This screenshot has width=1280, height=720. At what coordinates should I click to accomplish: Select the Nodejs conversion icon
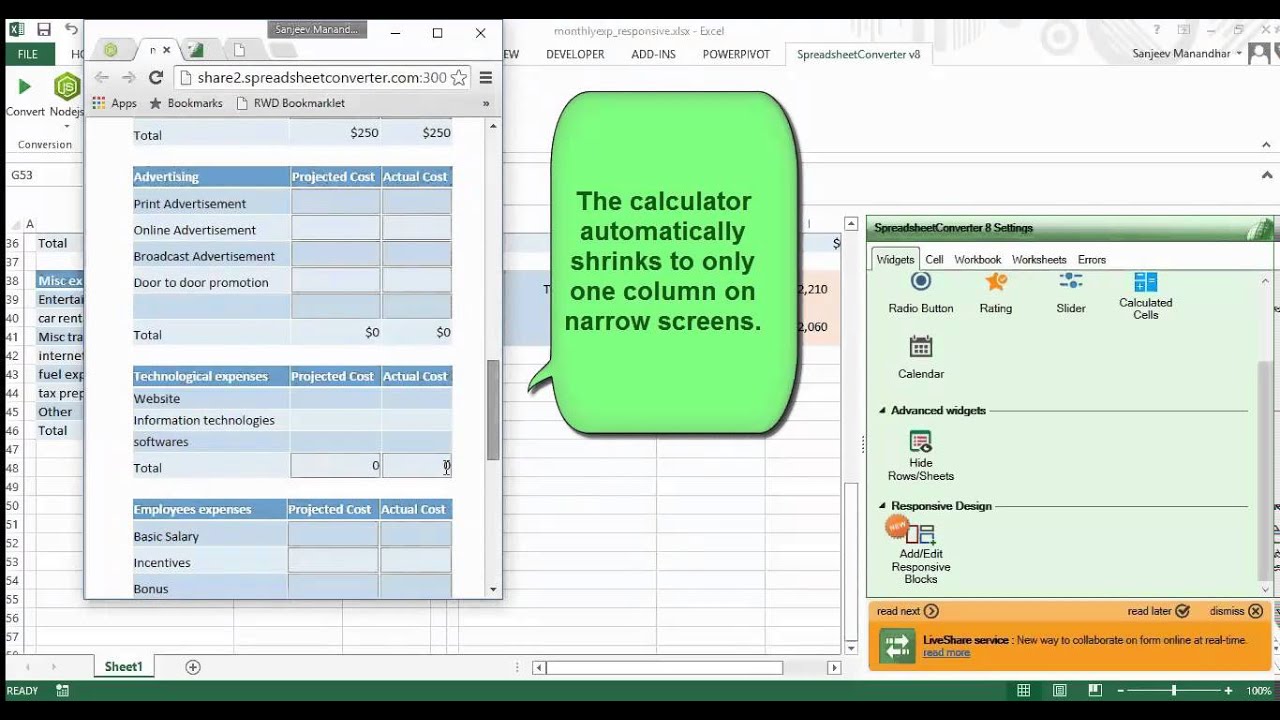click(67, 87)
